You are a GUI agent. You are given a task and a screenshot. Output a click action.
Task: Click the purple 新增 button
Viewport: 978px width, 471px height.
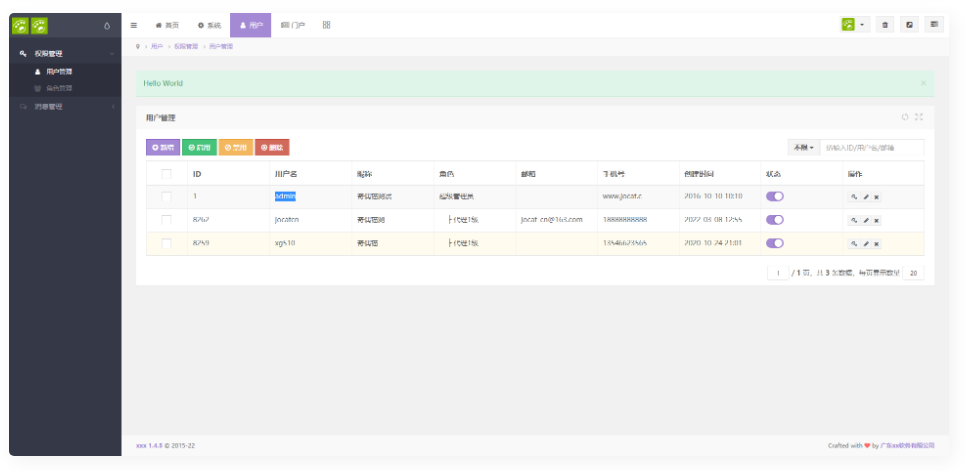(162, 147)
